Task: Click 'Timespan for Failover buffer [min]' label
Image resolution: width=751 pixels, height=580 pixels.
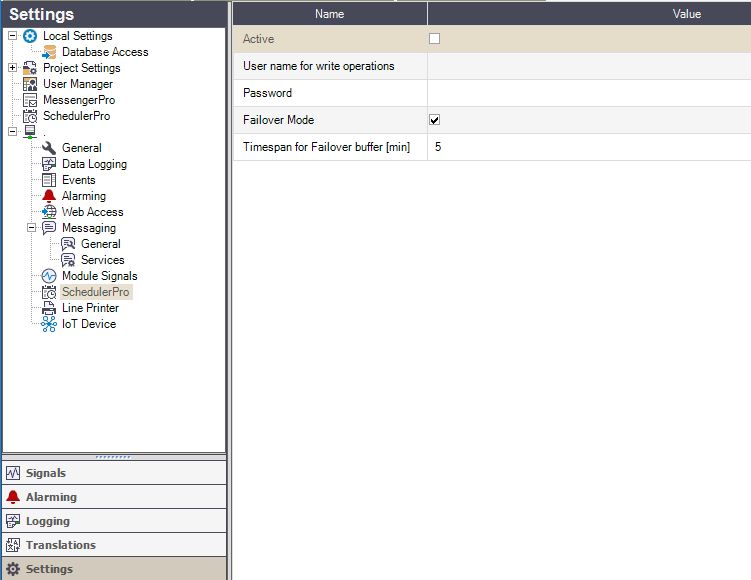Action: point(326,147)
